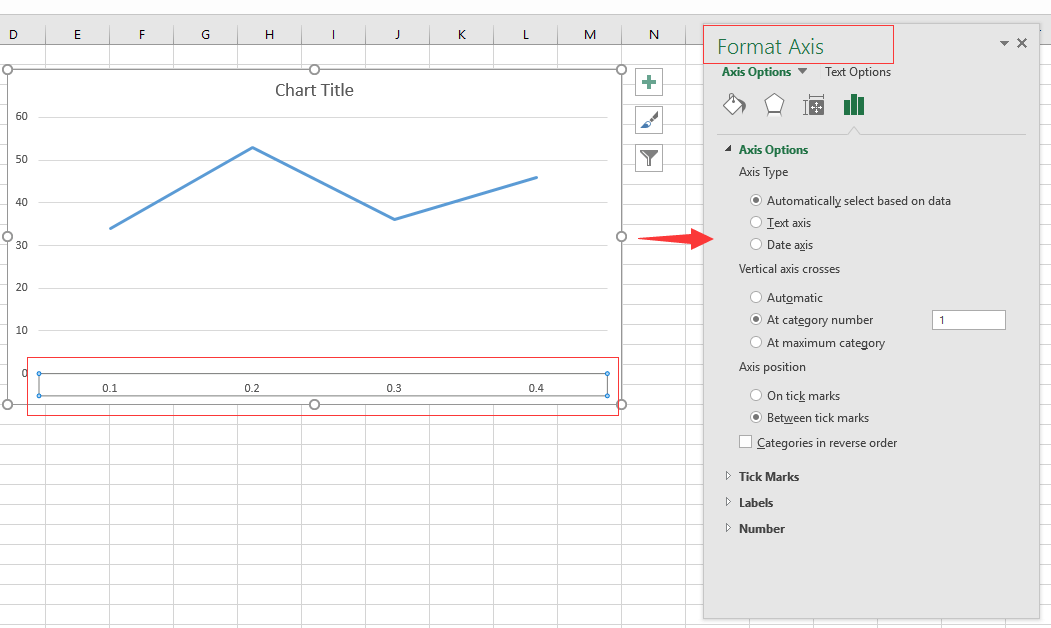Select the Date axis radio option
The image size is (1051, 628).
click(x=756, y=245)
